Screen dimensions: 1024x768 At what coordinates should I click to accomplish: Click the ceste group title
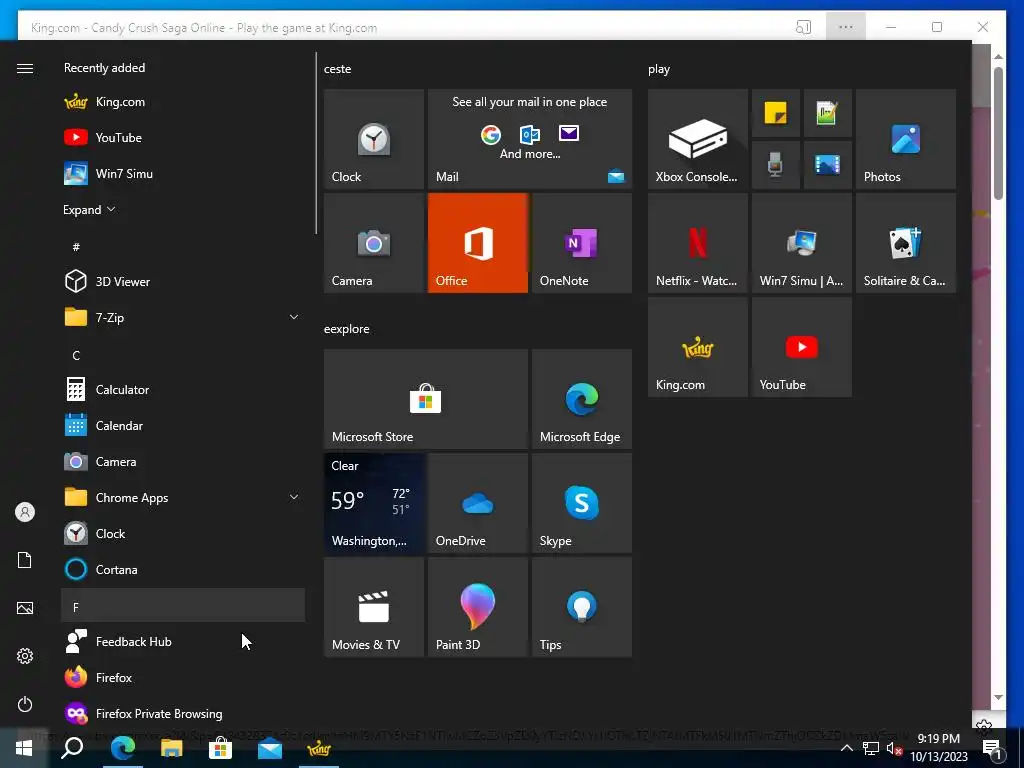click(338, 69)
